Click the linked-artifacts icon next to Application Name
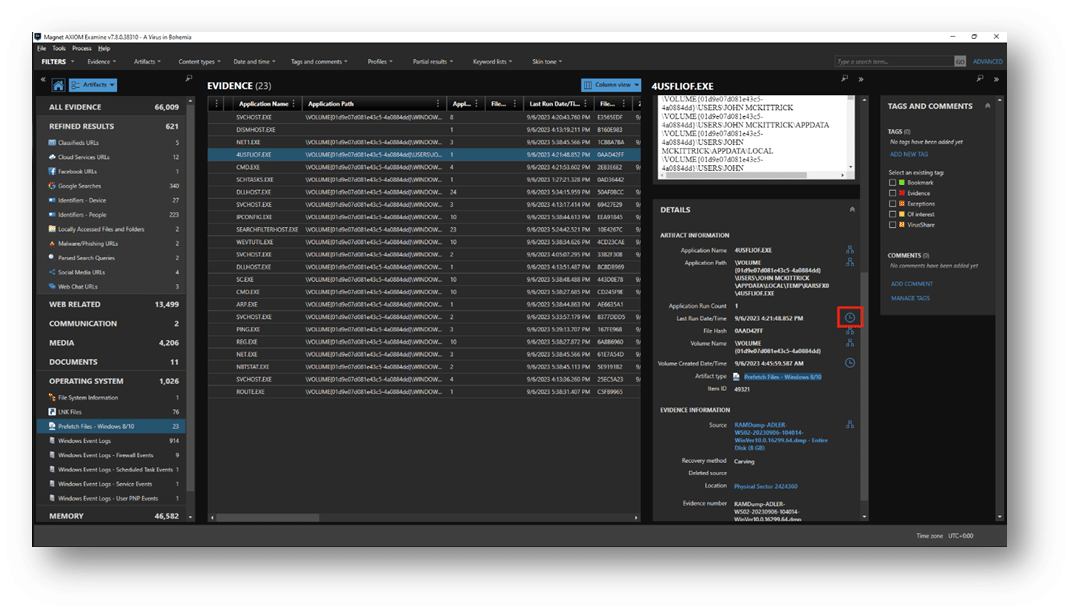1072x612 pixels. [x=849, y=249]
